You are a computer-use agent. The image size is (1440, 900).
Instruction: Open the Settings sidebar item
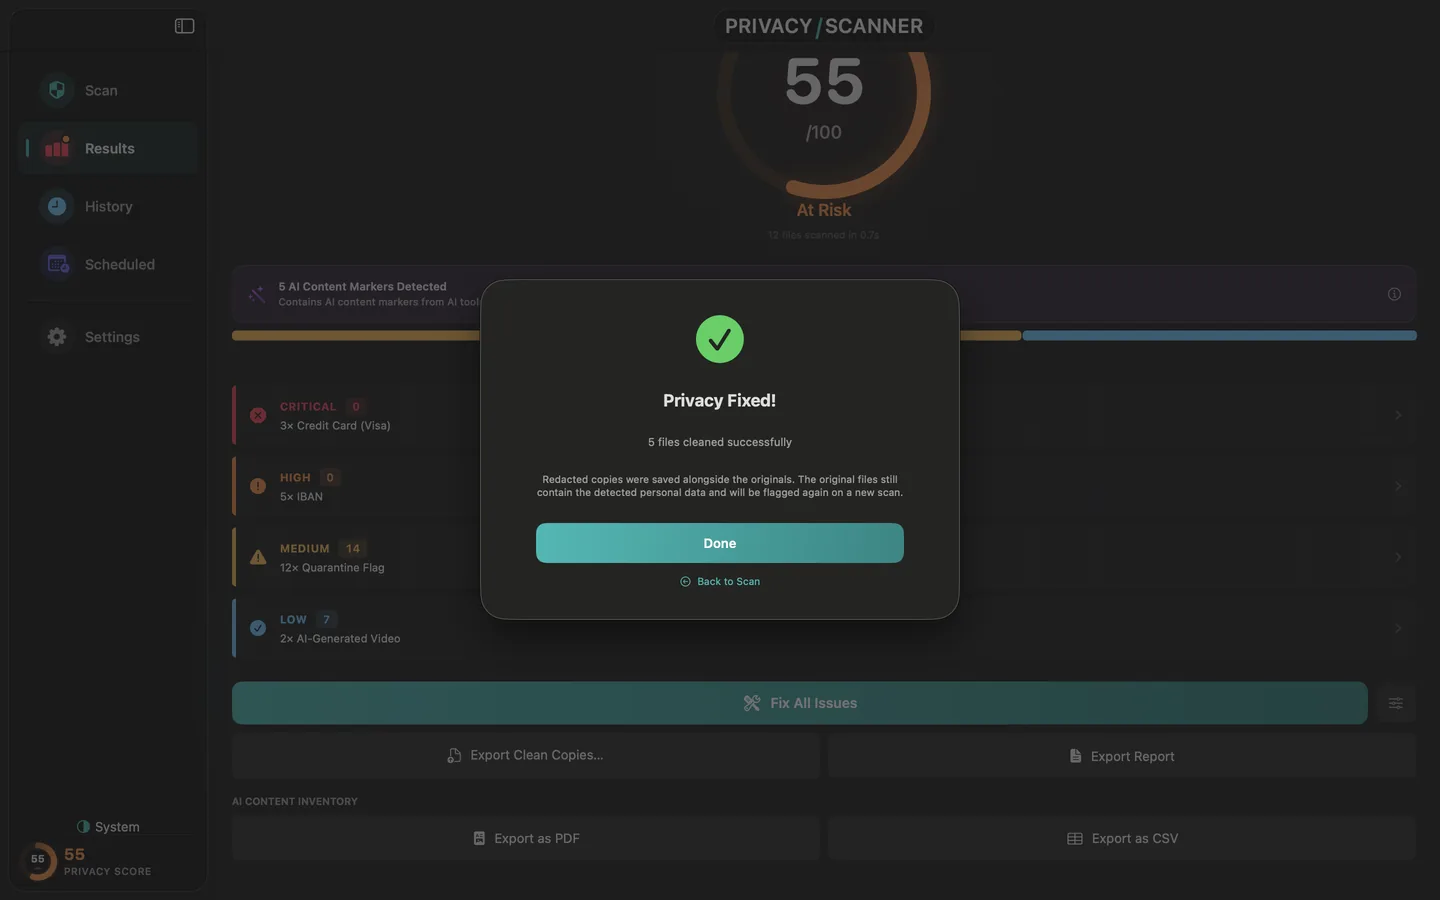[x=108, y=337]
